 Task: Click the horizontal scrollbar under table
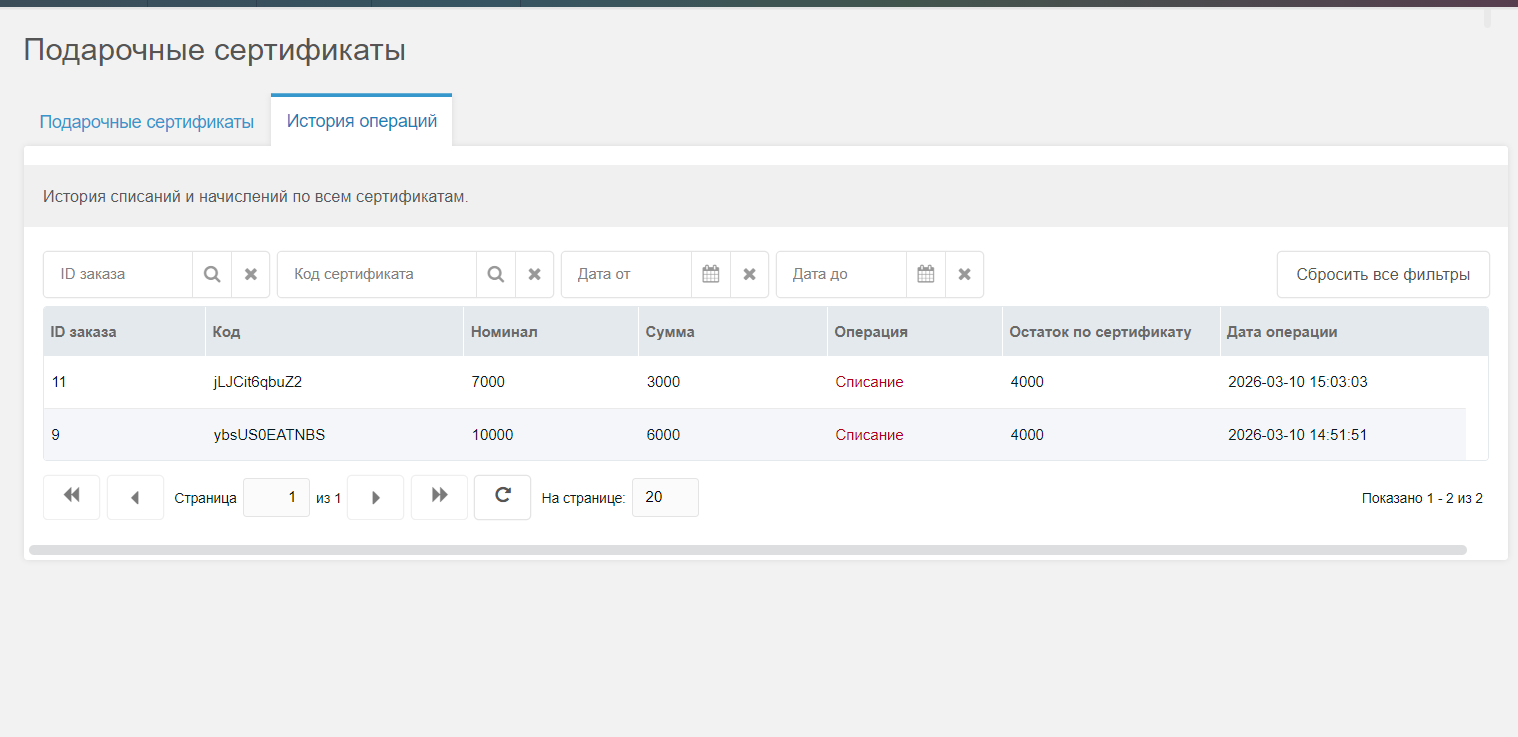(x=747, y=550)
